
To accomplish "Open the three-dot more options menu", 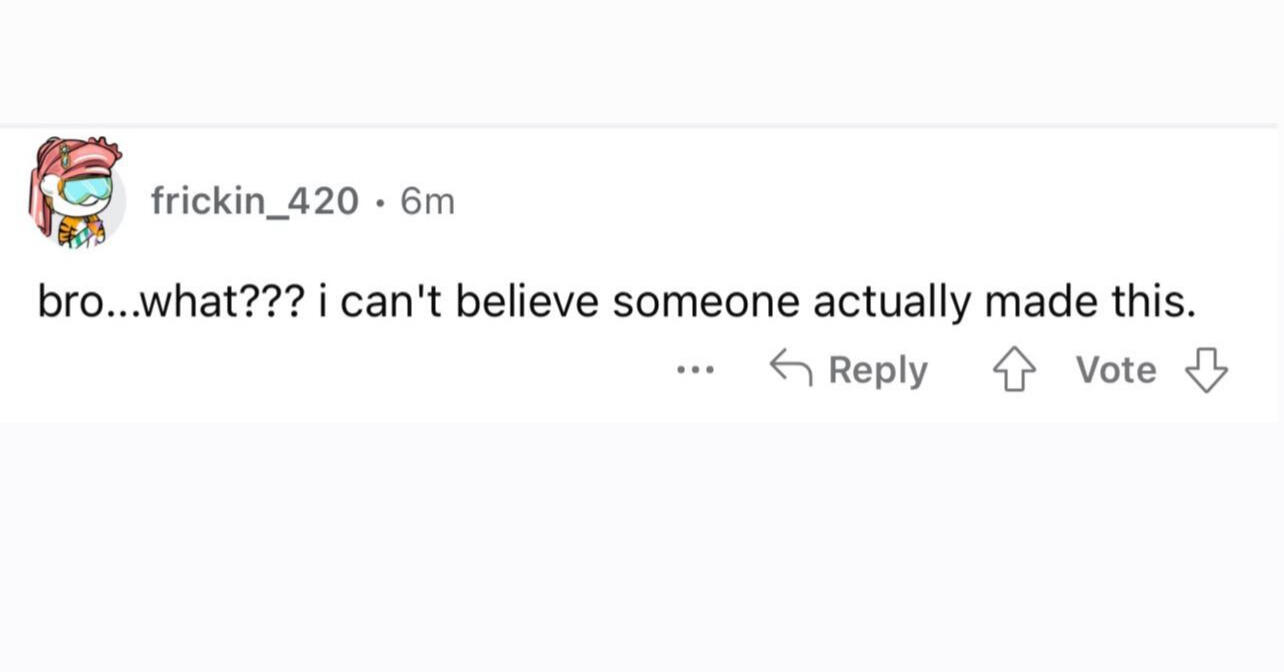I will coord(695,371).
